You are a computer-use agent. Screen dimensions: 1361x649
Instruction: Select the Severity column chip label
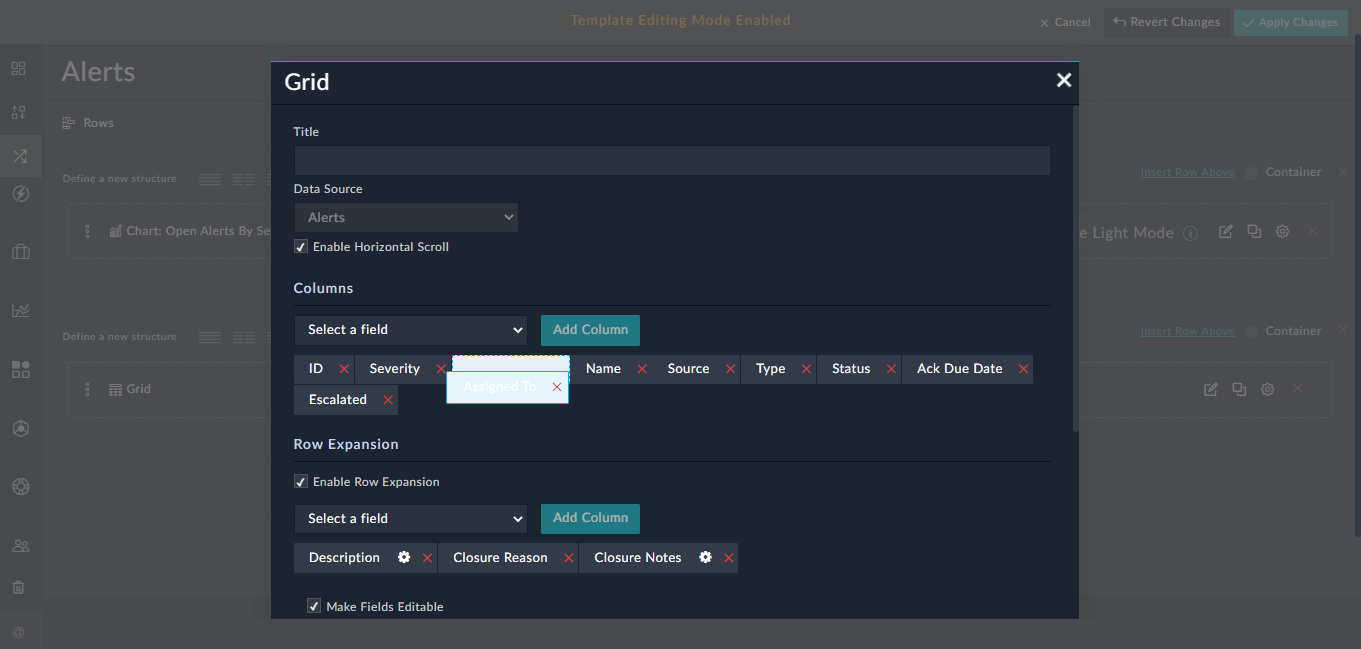coord(394,369)
